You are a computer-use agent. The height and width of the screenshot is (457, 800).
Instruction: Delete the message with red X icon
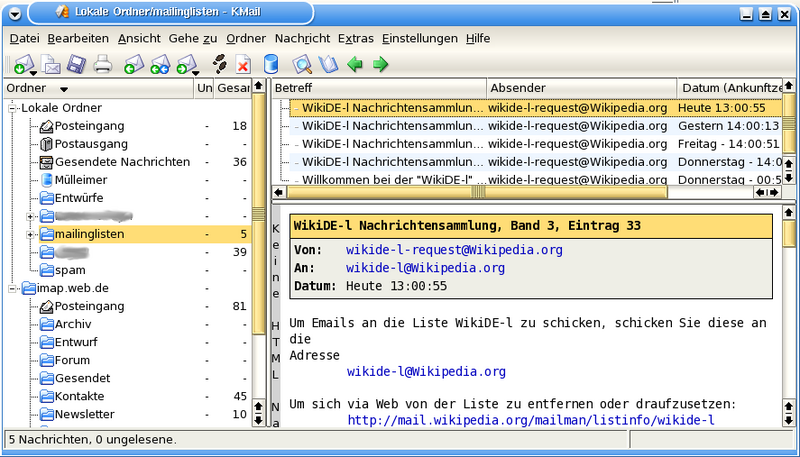pyautogui.click(x=243, y=65)
